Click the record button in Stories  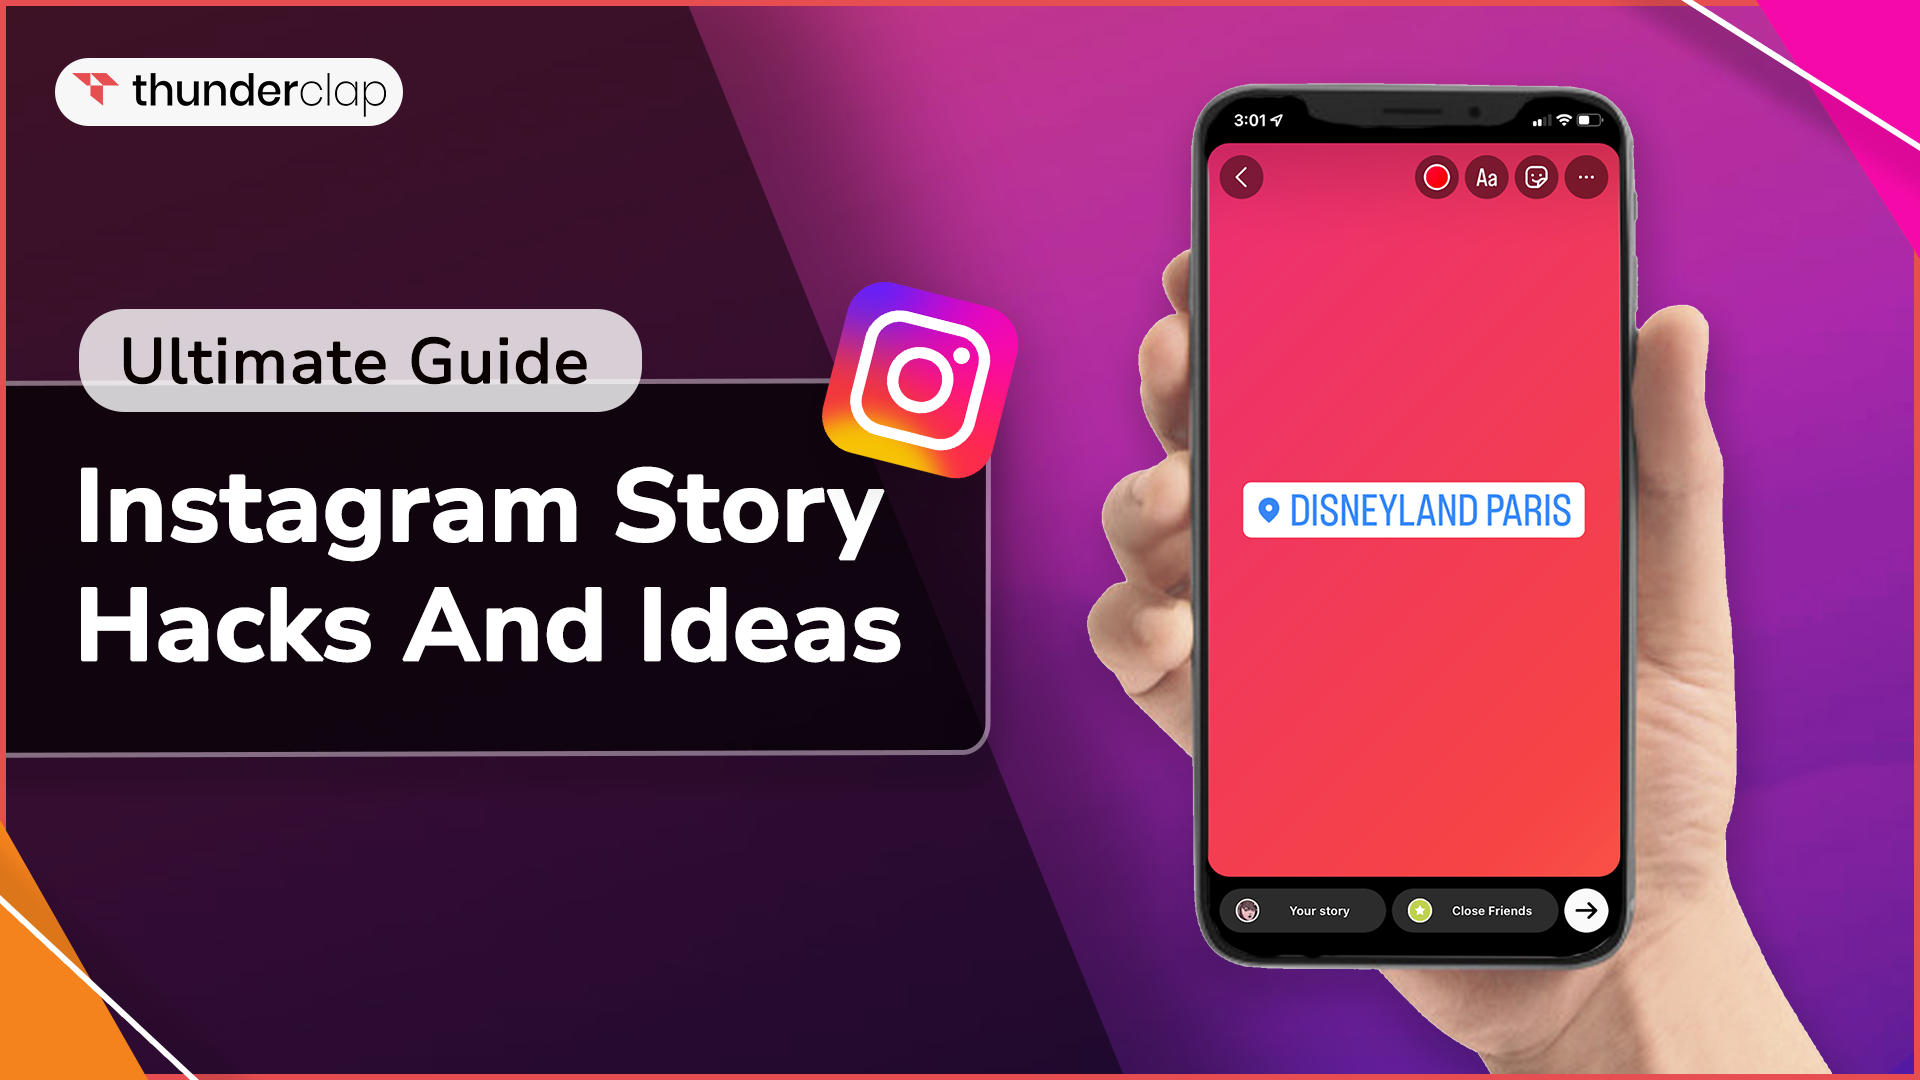1437,177
